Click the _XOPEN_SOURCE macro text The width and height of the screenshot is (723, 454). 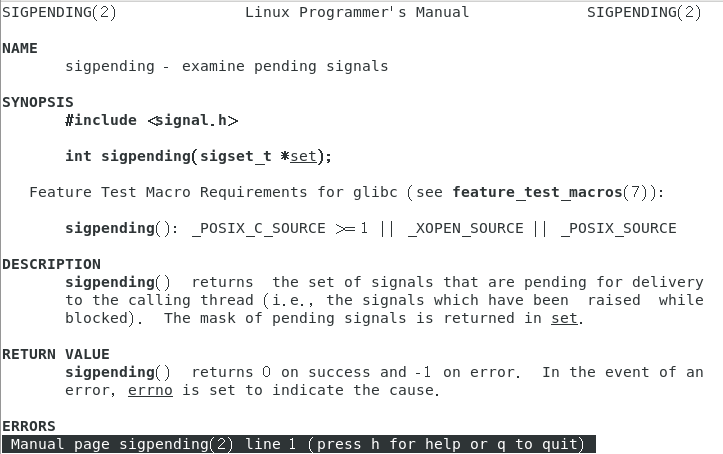[465, 228]
